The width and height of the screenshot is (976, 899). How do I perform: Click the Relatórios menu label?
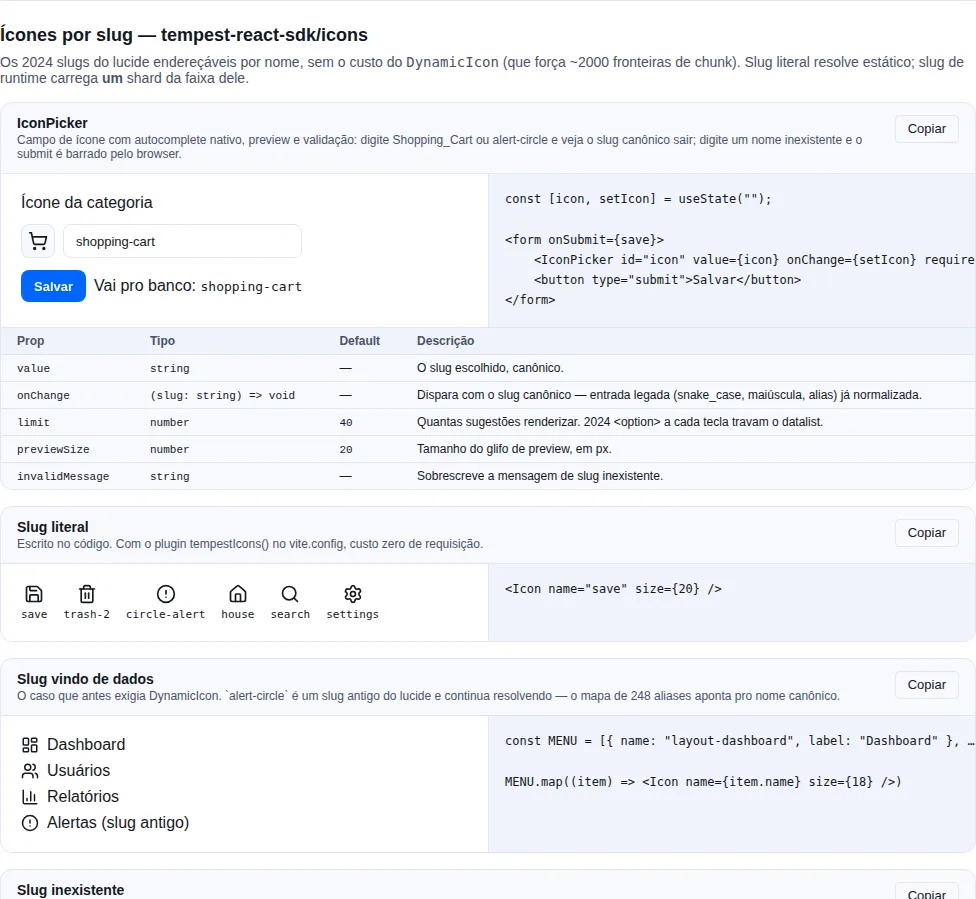83,797
